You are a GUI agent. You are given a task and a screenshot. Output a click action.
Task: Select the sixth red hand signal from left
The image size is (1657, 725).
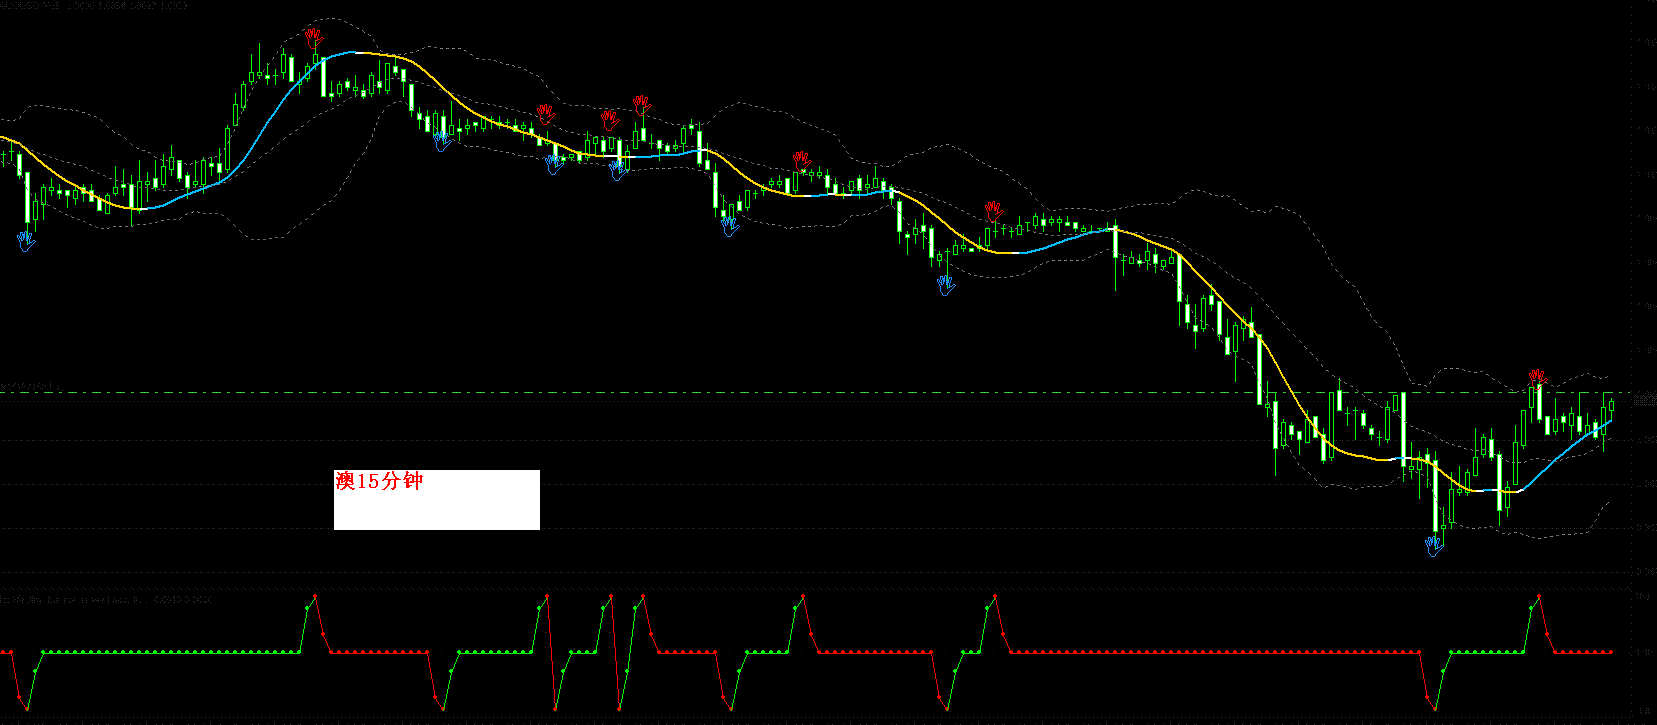coord(993,210)
